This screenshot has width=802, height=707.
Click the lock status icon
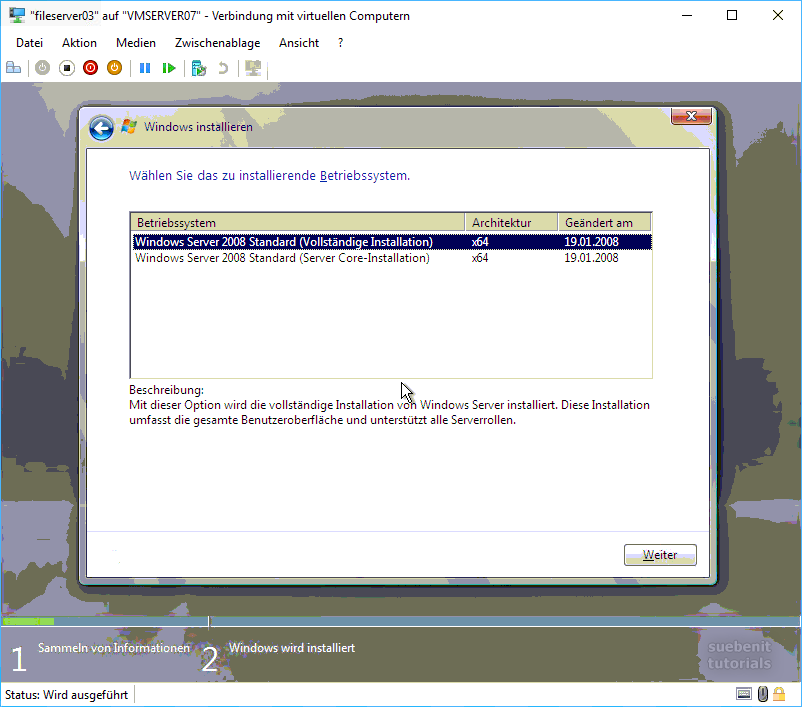[779, 694]
